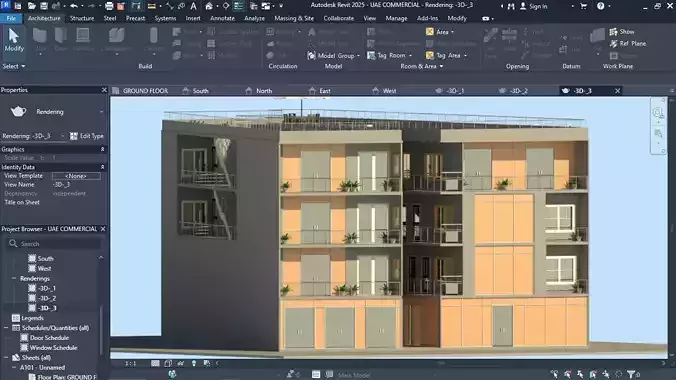Click the Edit Type icon button
Viewport: 676px width, 380px height.
pos(74,136)
